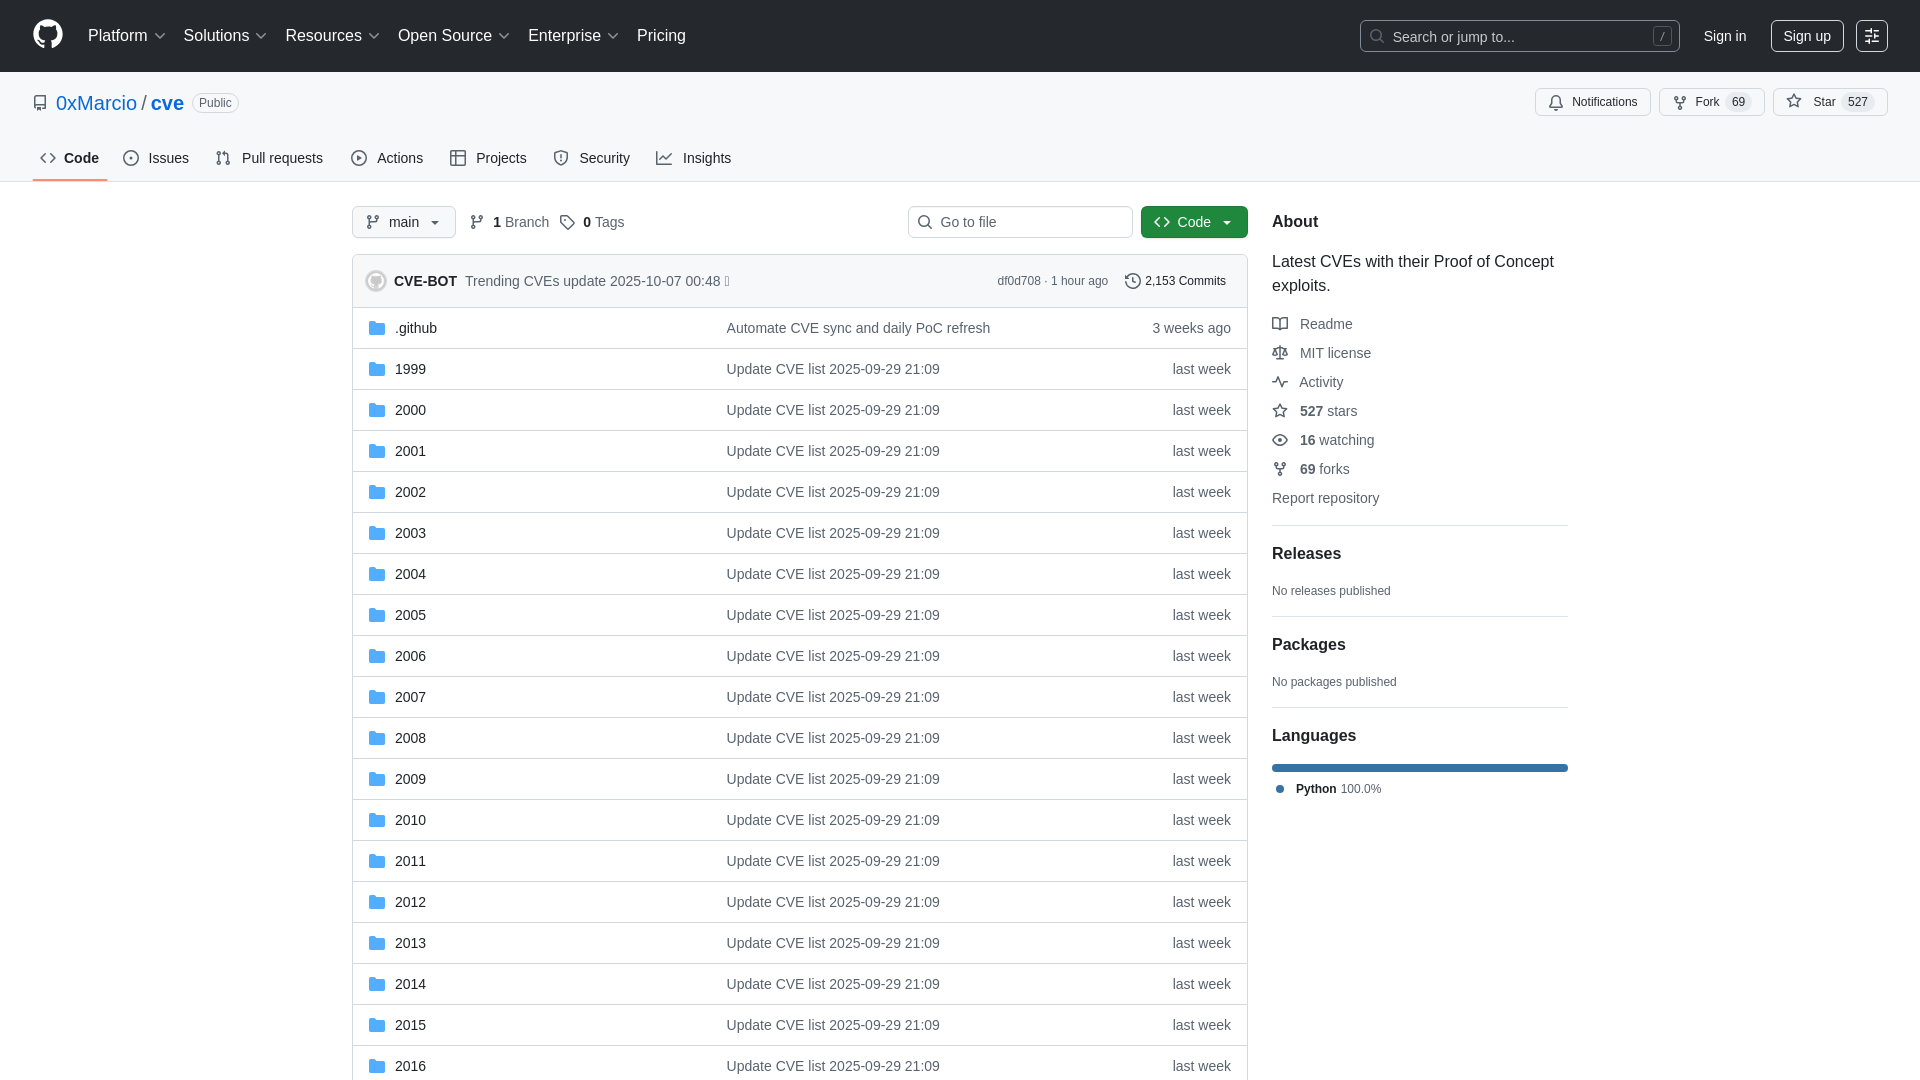This screenshot has width=1920, height=1080.
Task: Open the Open Source menu chevron
Action: click(505, 35)
